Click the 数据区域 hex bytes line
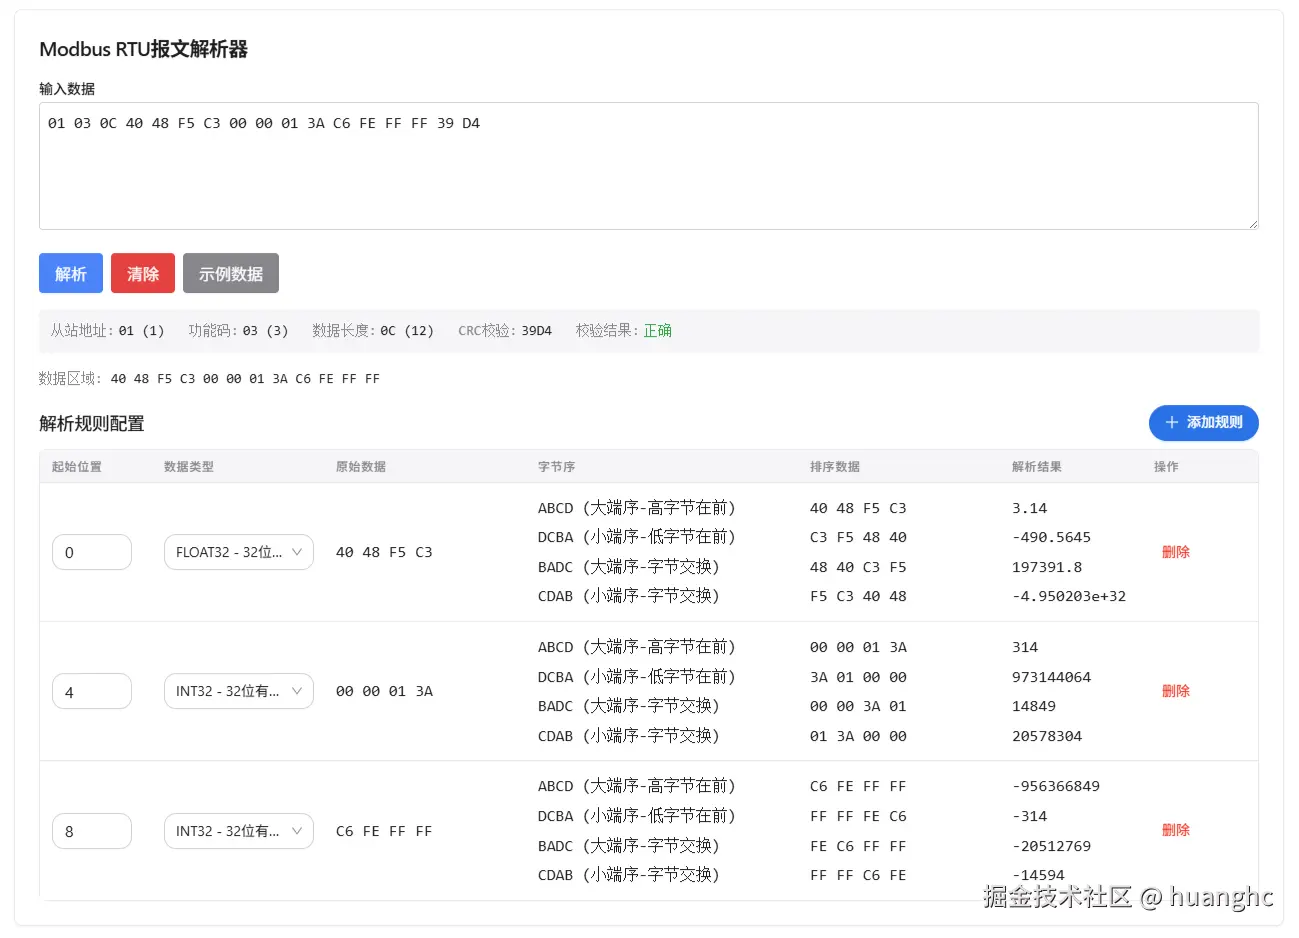 point(245,379)
